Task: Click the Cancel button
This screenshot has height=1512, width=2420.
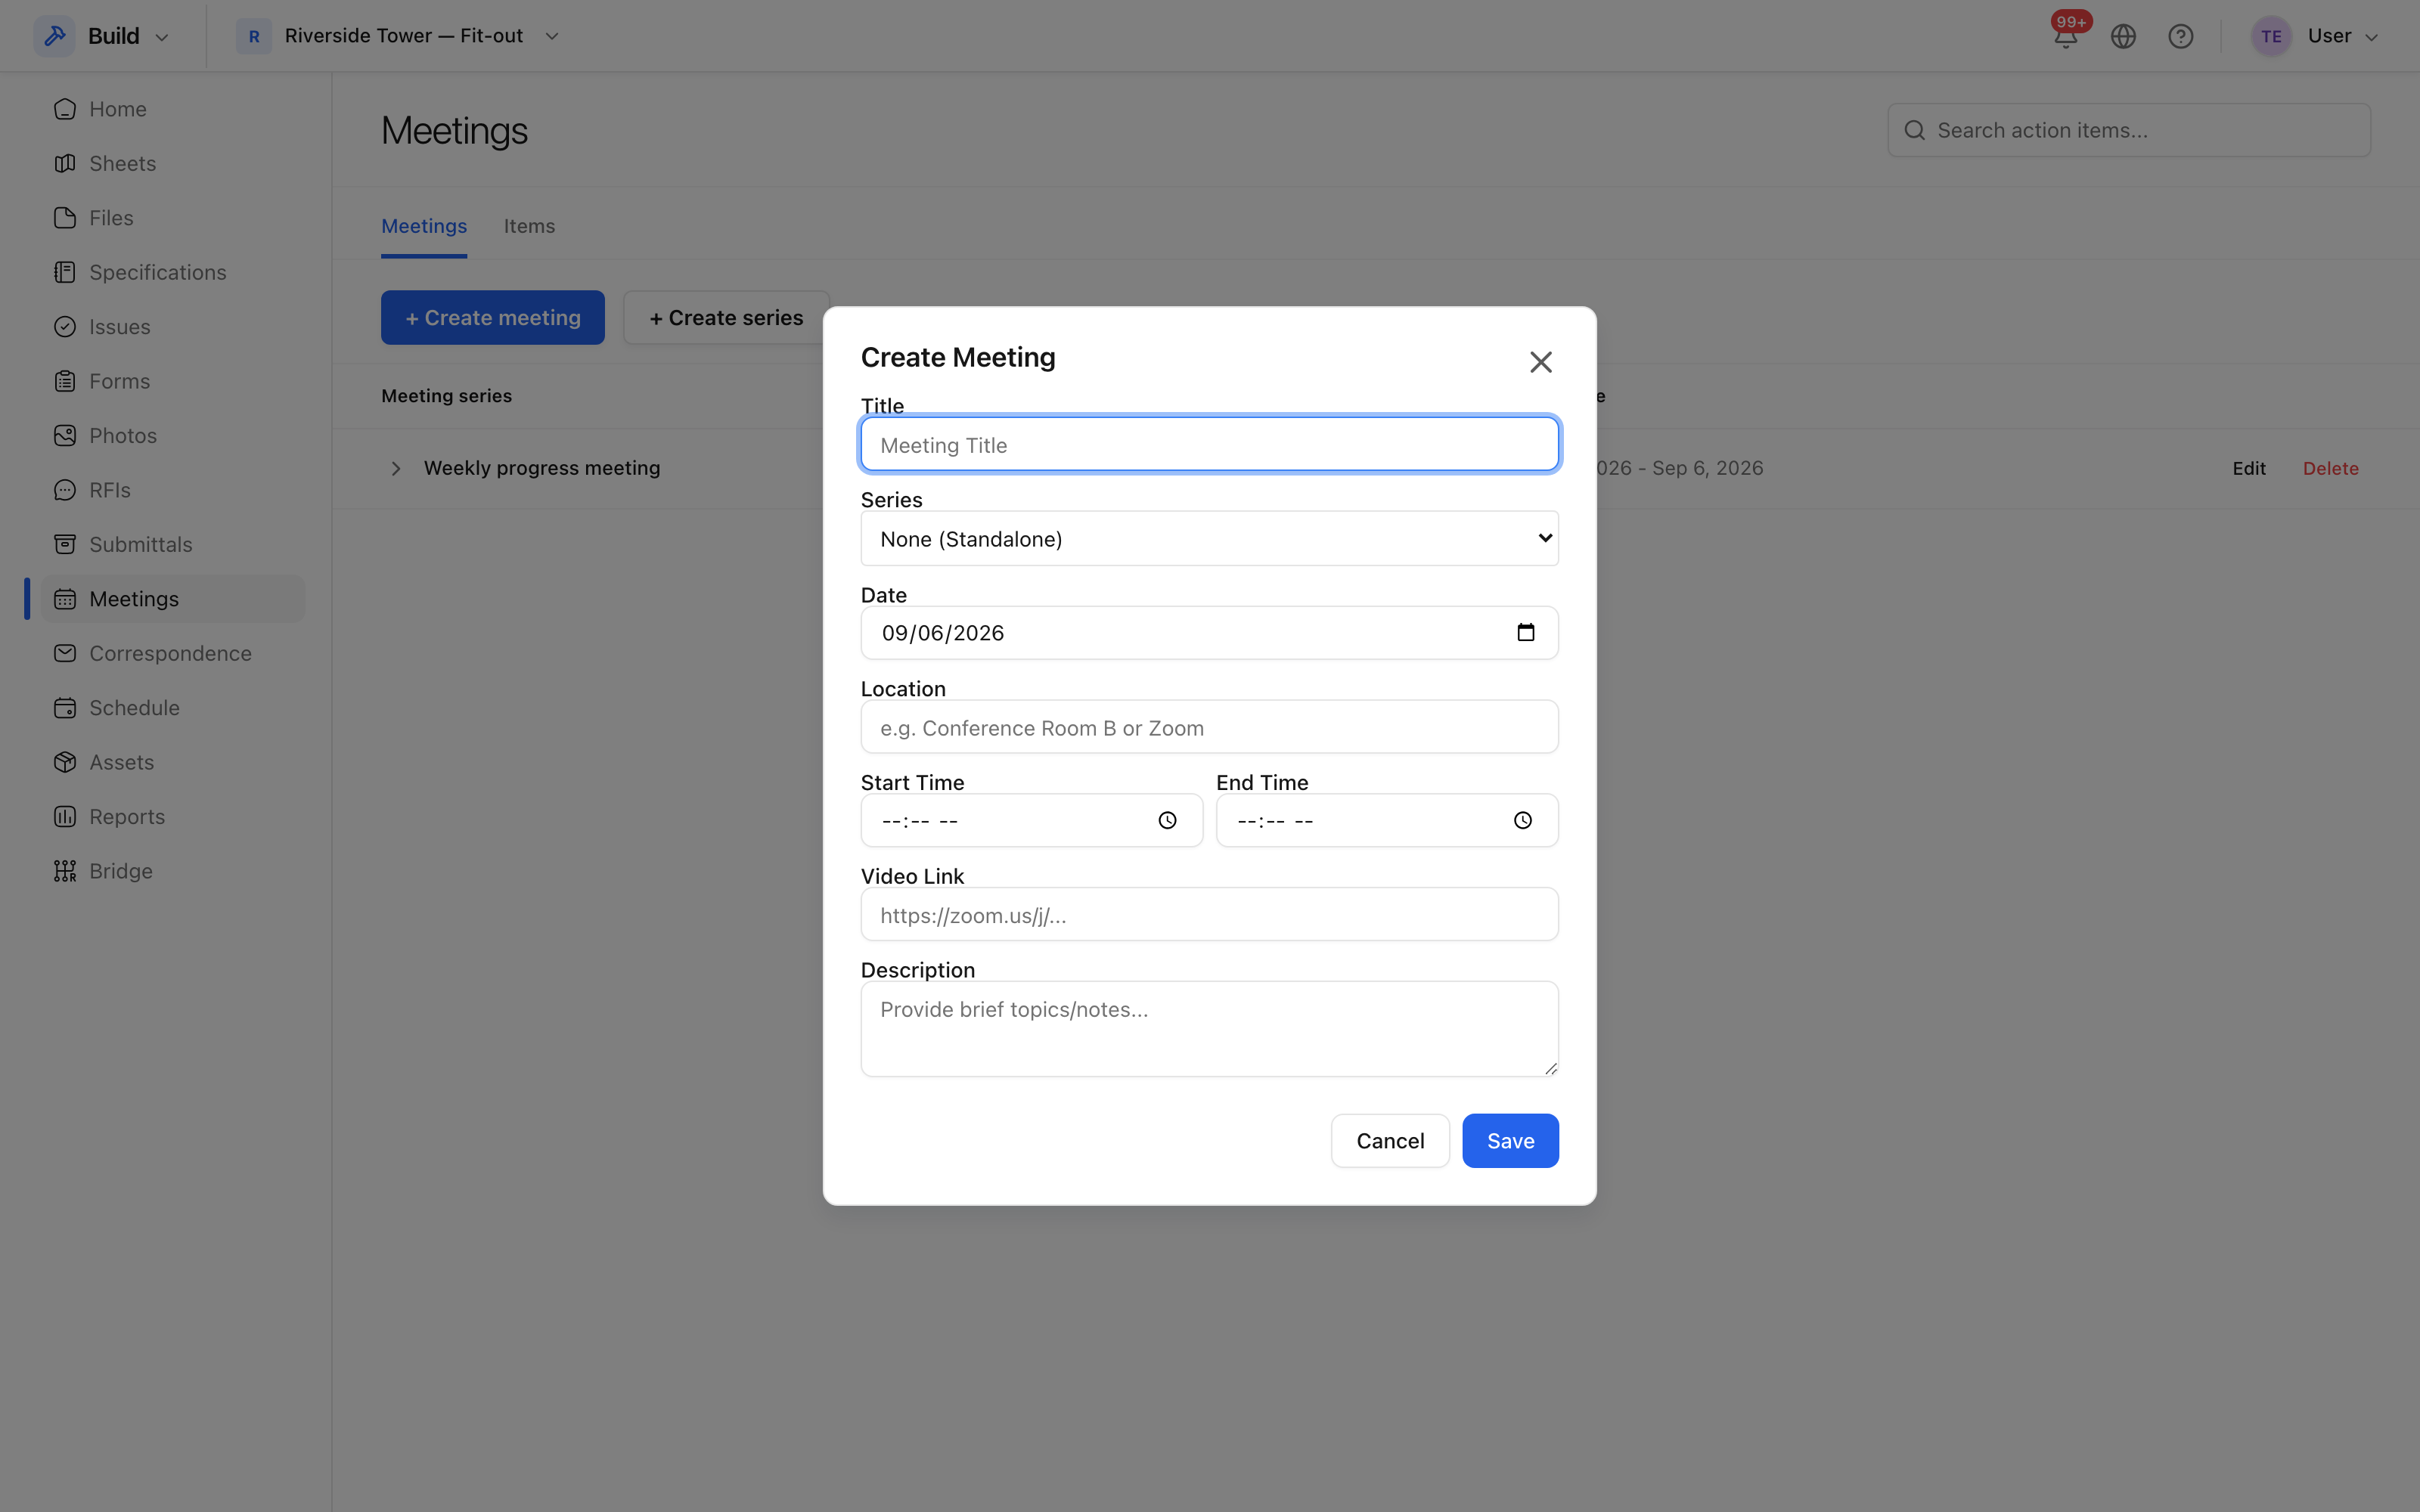Action: 1390,1140
